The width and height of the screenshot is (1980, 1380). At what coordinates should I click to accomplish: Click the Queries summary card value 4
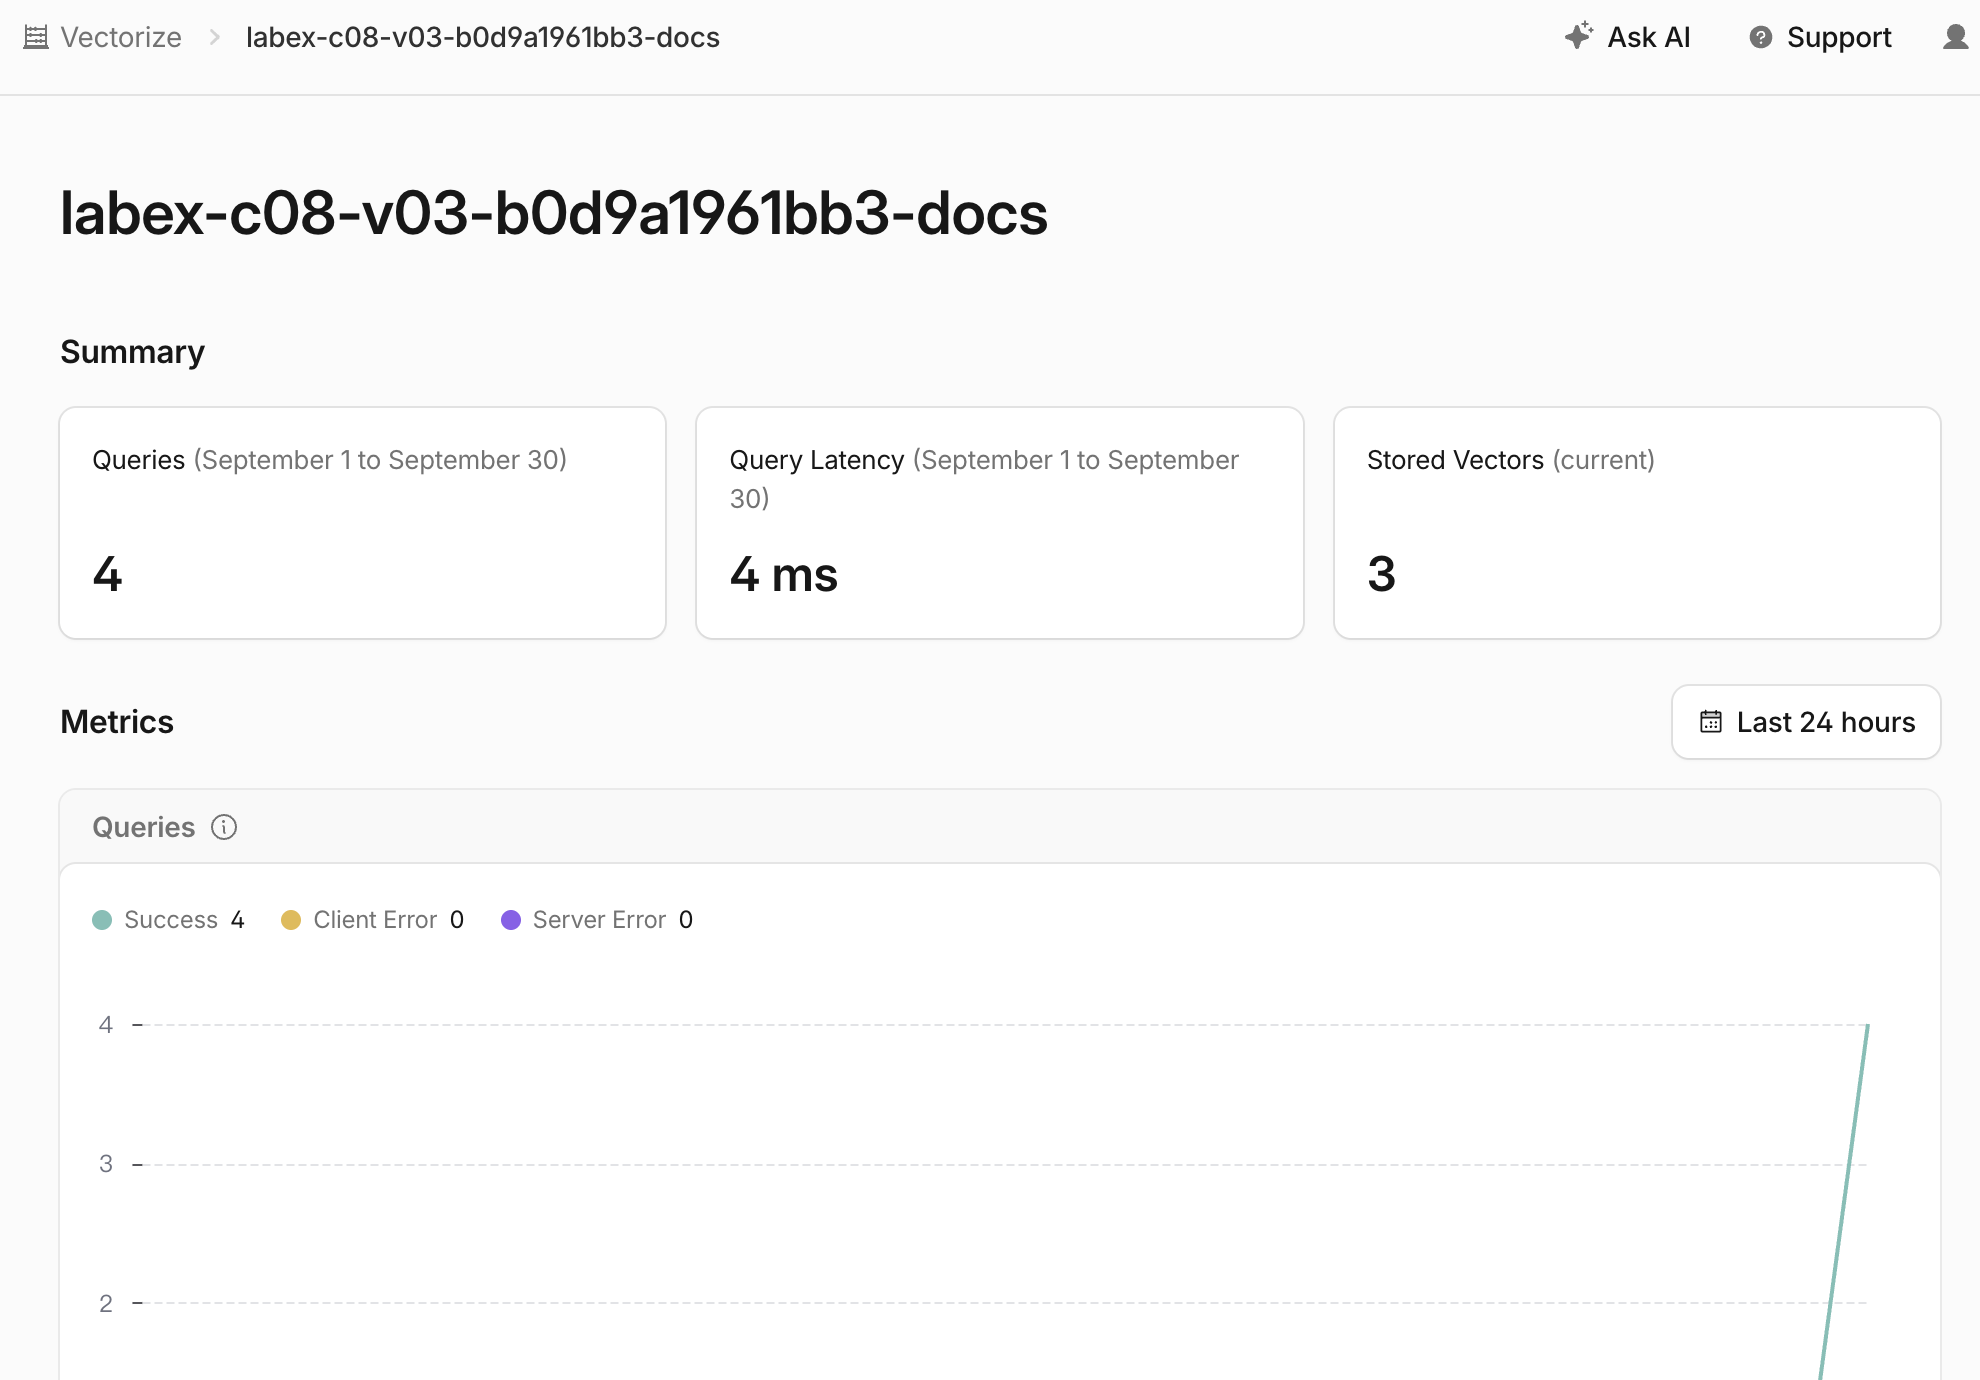click(x=107, y=574)
